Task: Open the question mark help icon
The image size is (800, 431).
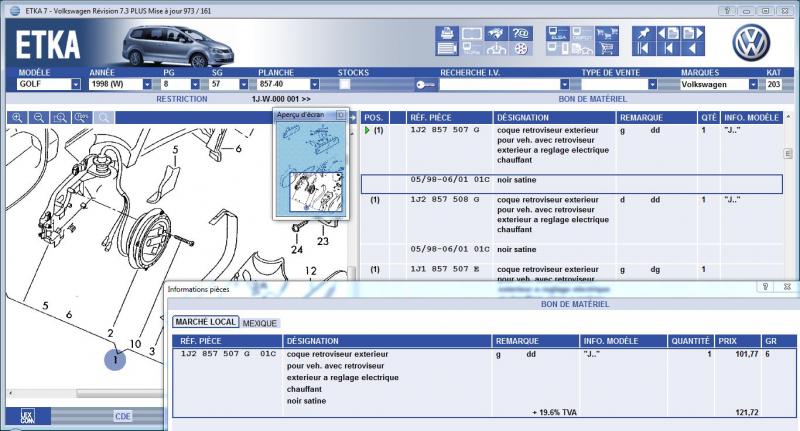Action: [x=521, y=34]
